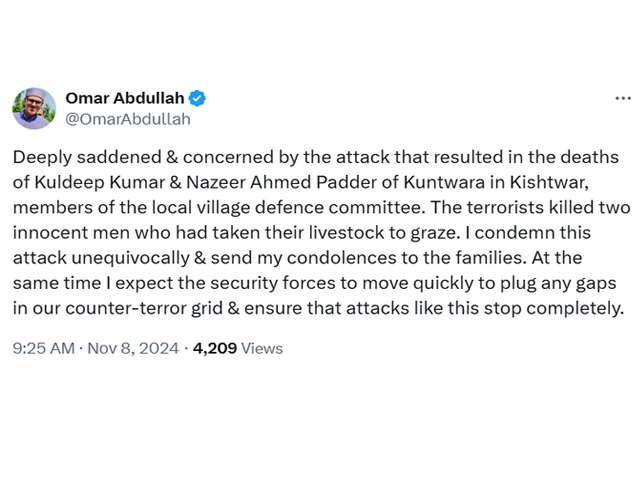Click the 9:25 AM timestamp
640x480 pixels.
(44, 349)
